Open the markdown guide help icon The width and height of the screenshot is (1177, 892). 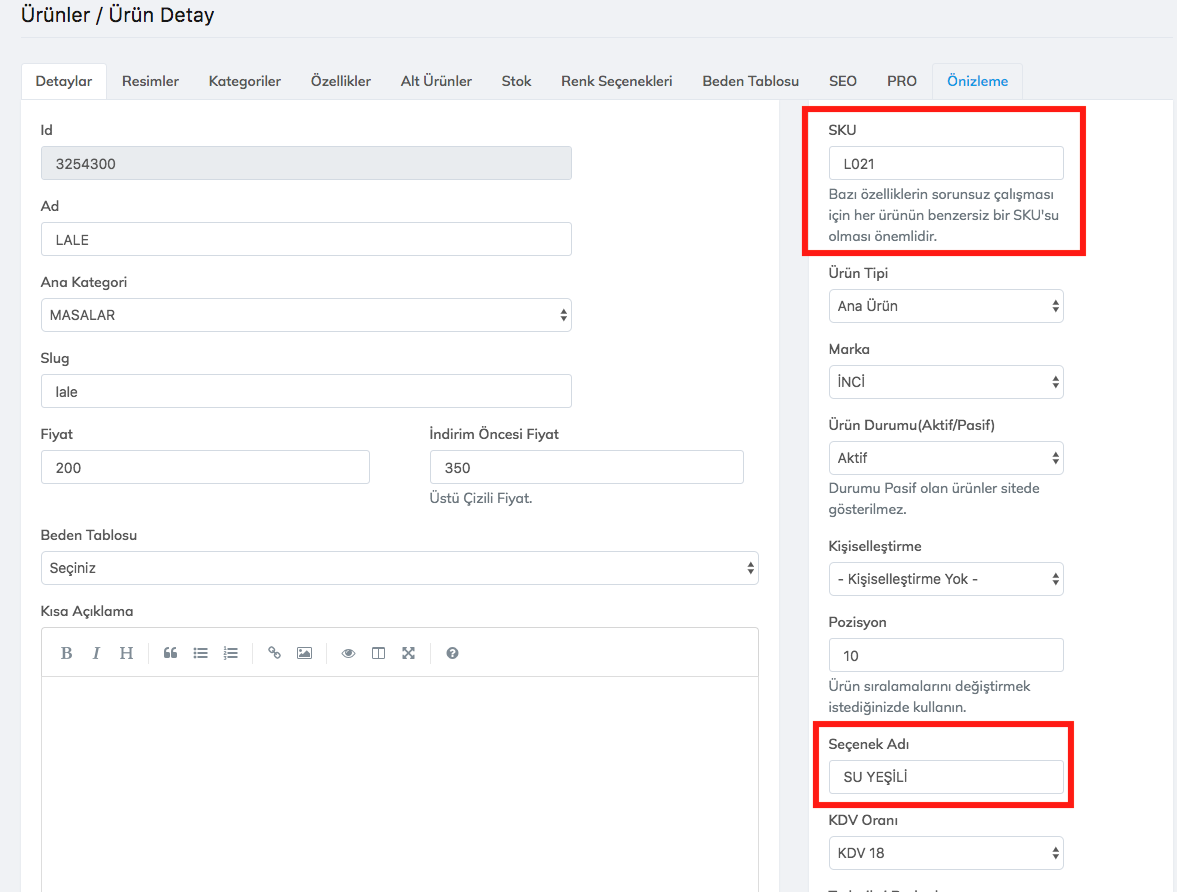tap(452, 653)
